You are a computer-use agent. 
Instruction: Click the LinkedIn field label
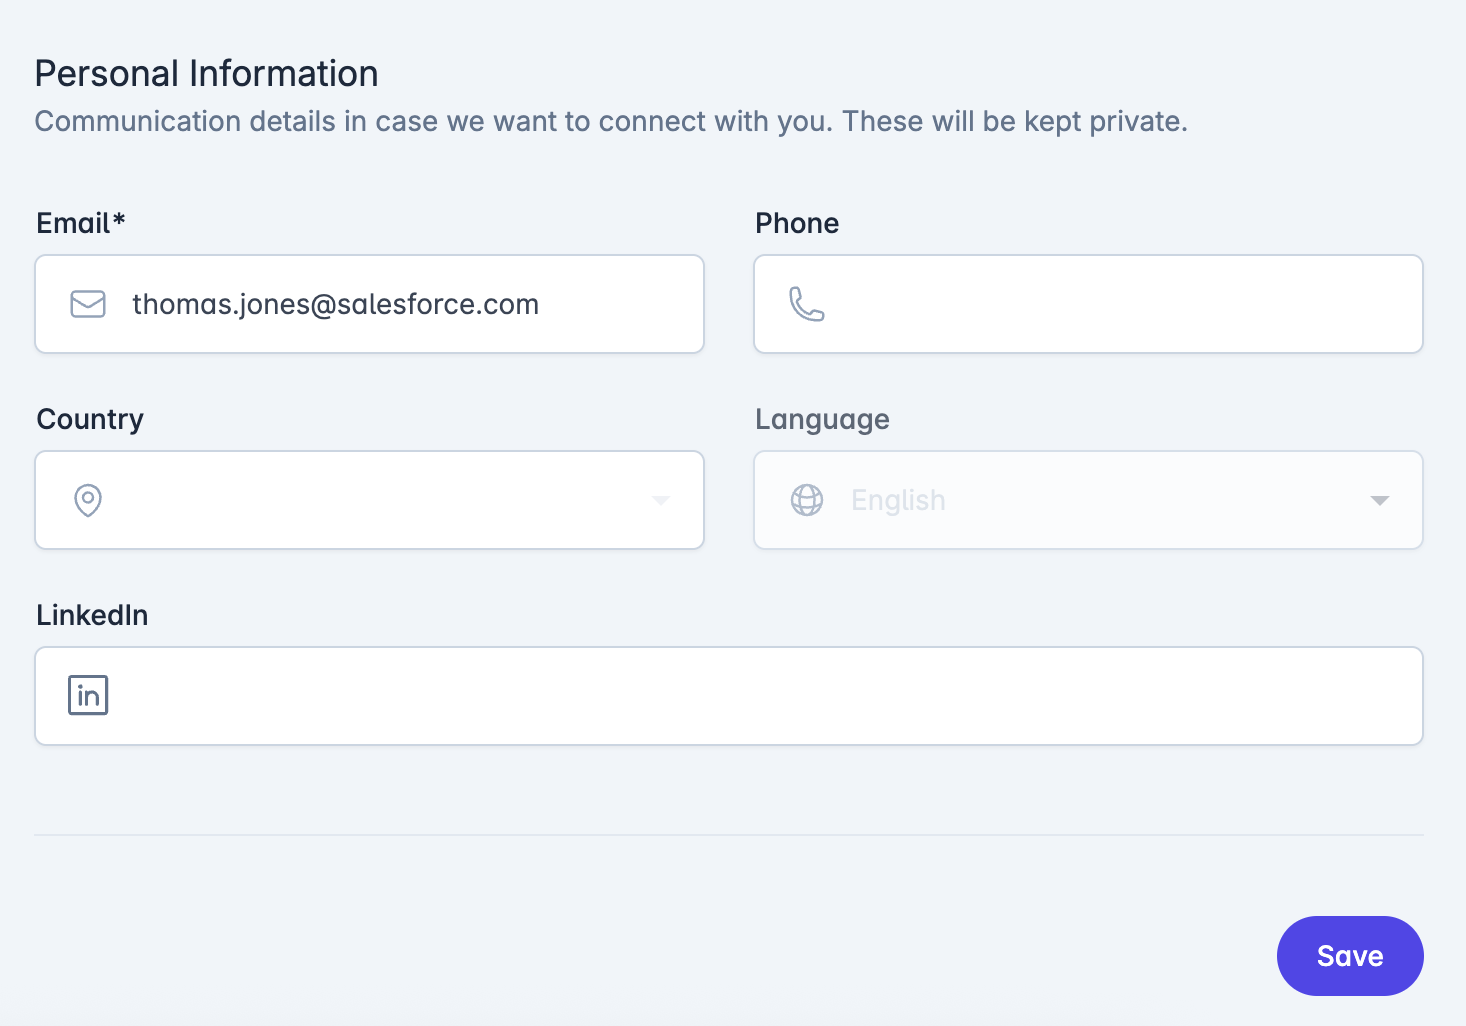pyautogui.click(x=92, y=615)
